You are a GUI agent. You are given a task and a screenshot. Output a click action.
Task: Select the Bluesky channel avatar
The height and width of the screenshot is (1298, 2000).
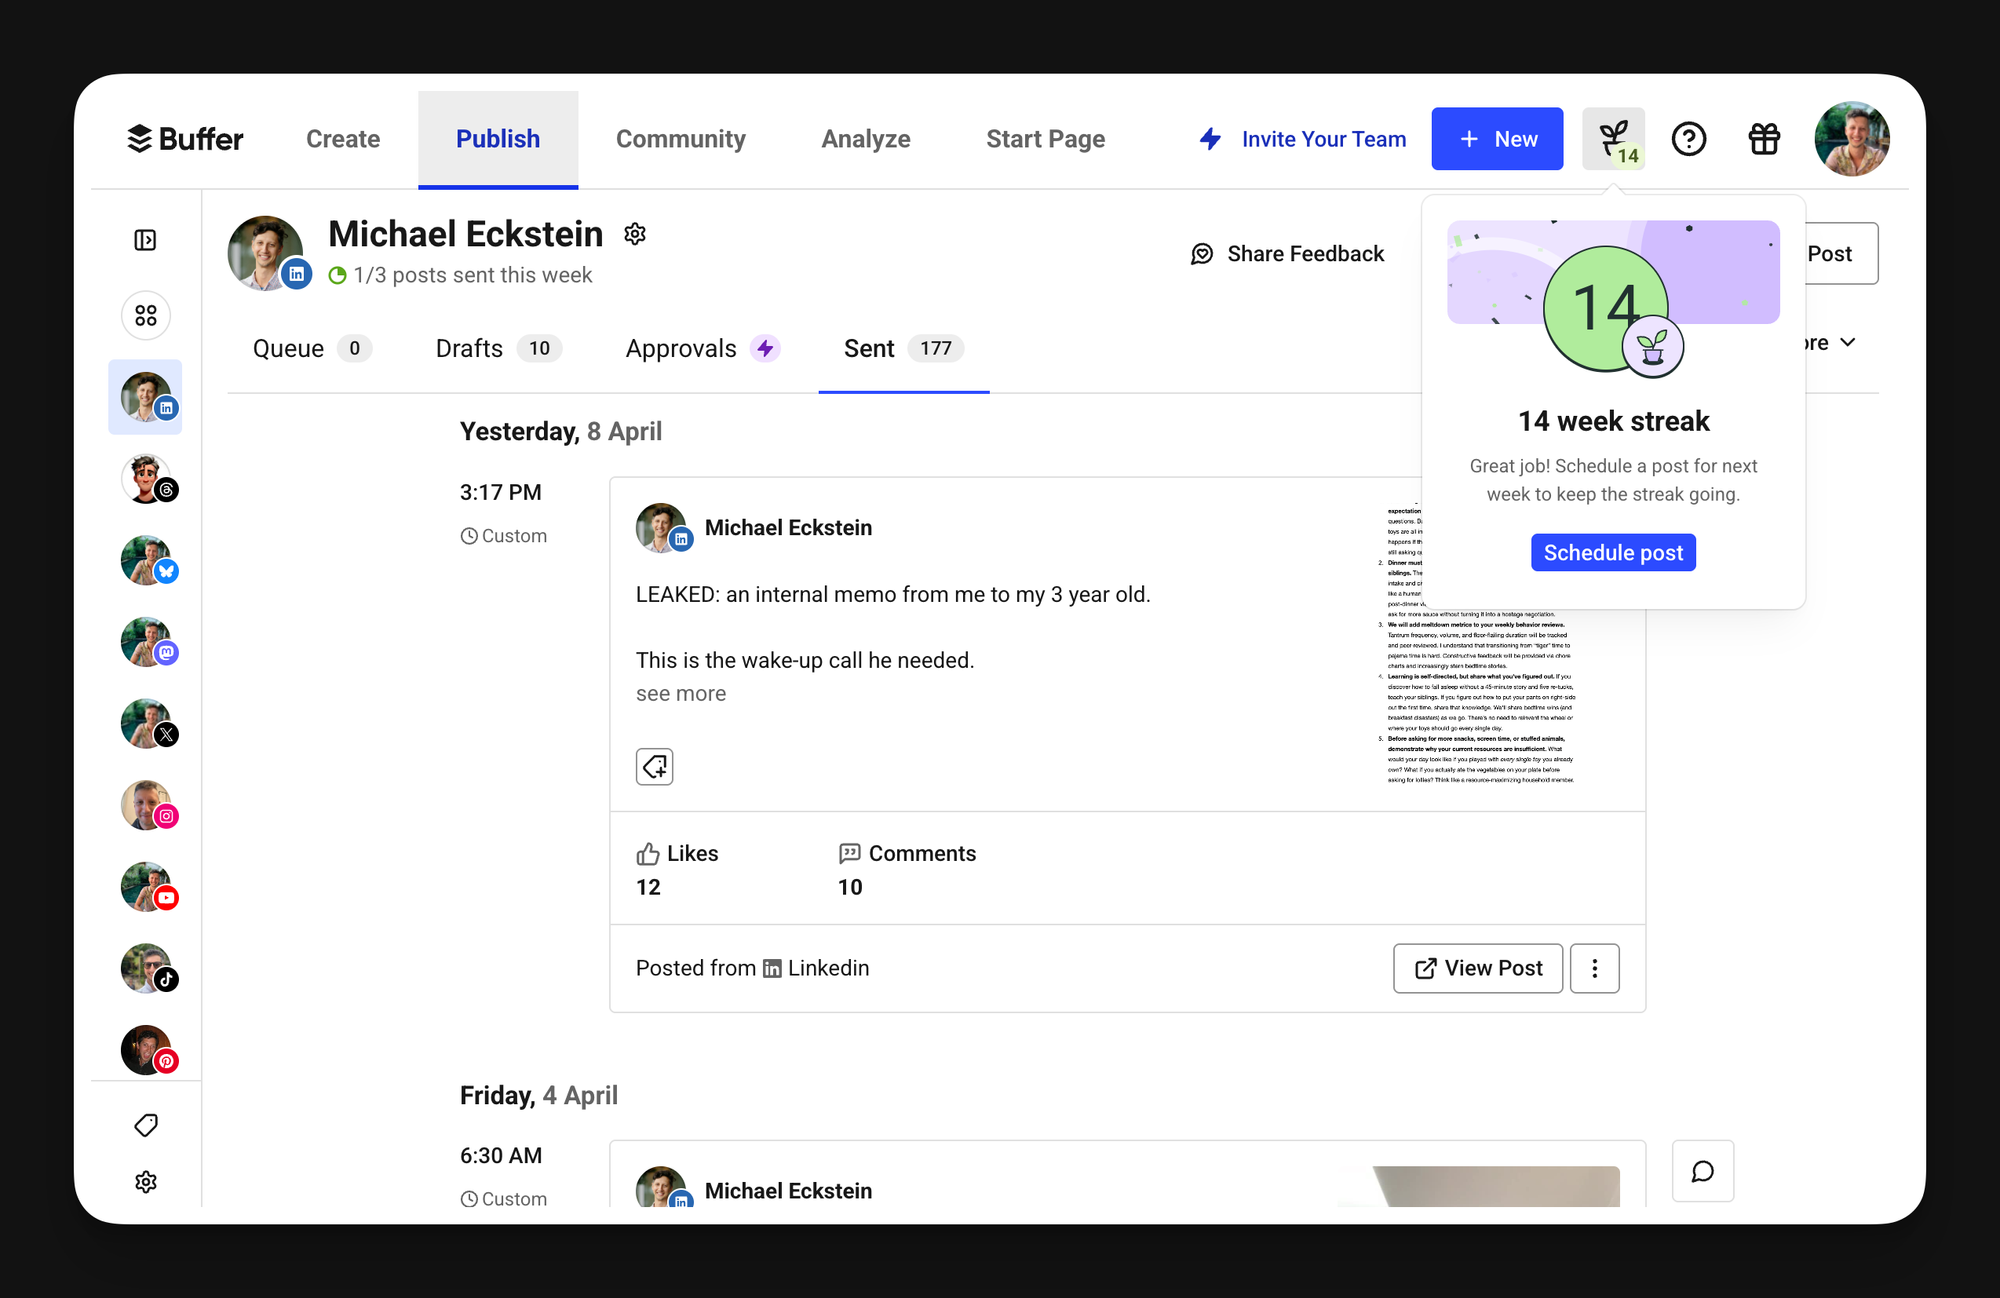coord(147,561)
